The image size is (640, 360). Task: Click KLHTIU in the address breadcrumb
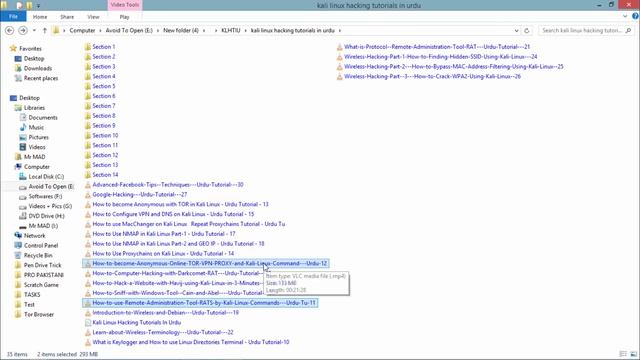click(231, 31)
